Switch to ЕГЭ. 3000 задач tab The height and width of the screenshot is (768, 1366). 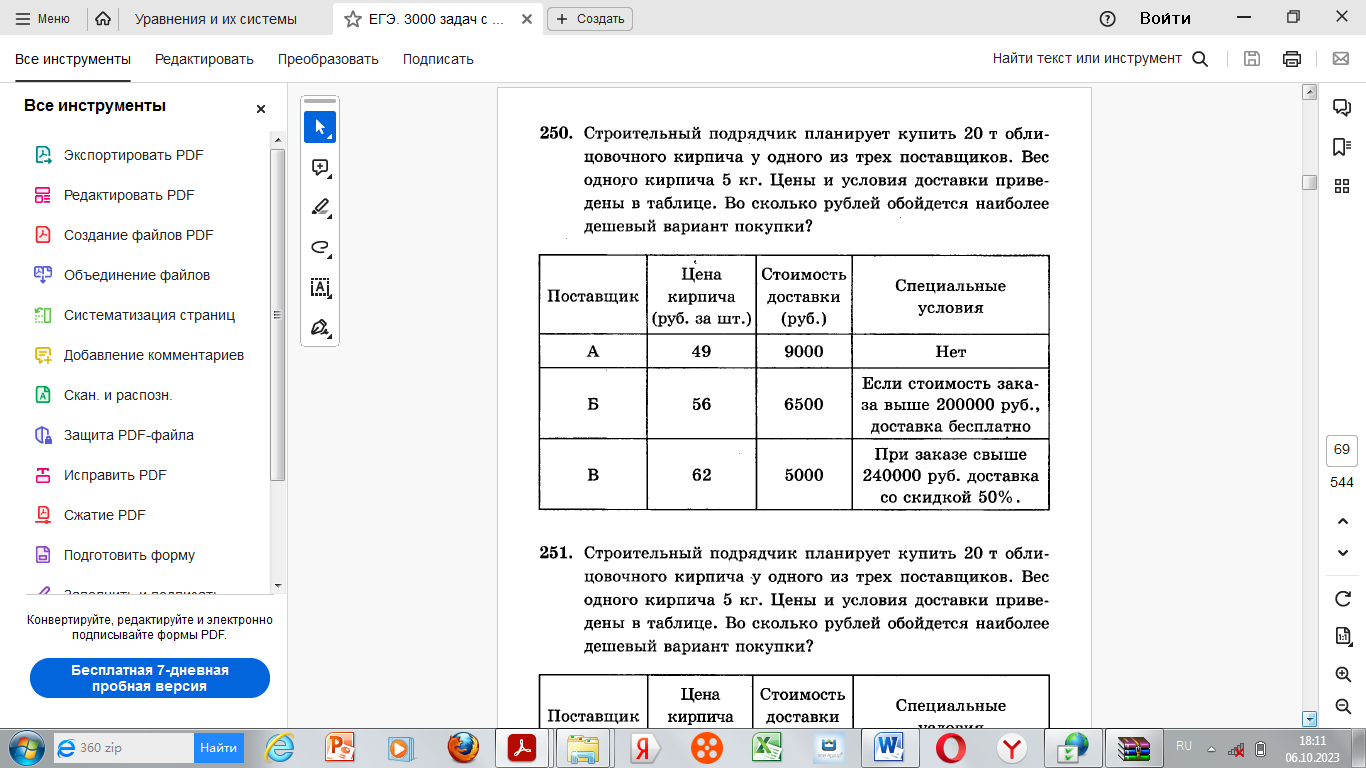(x=438, y=18)
